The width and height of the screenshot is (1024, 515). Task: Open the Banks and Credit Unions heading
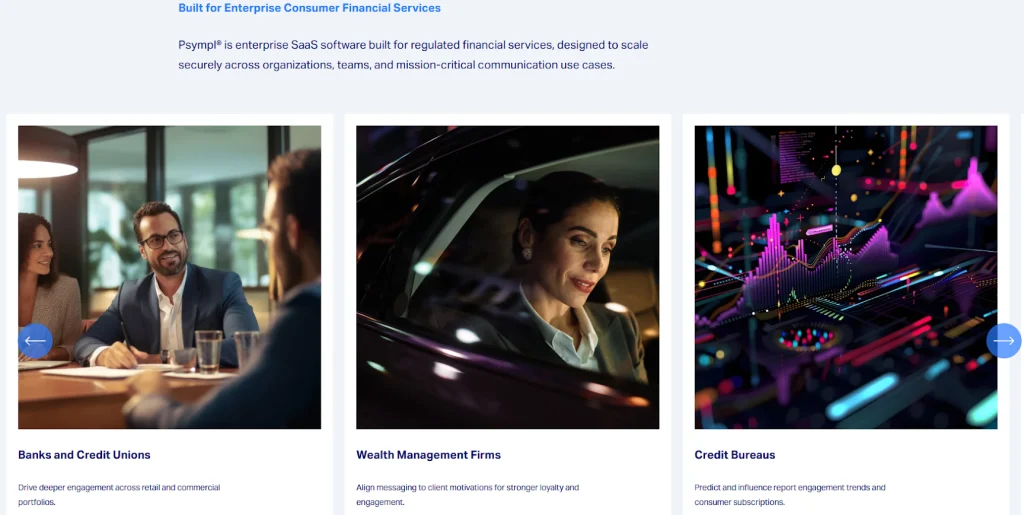point(84,455)
